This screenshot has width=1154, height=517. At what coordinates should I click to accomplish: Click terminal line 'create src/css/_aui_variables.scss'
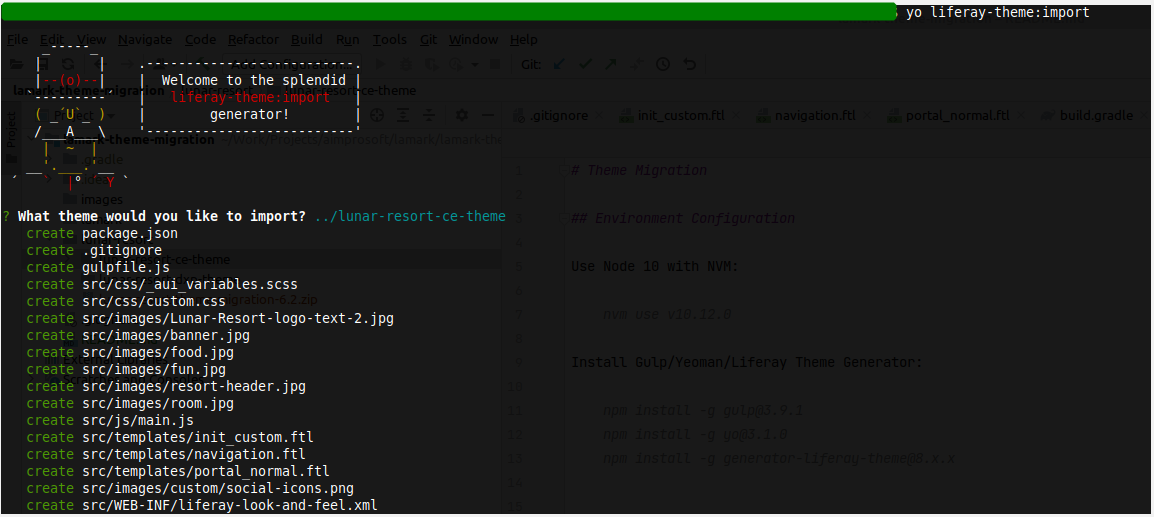pos(162,284)
